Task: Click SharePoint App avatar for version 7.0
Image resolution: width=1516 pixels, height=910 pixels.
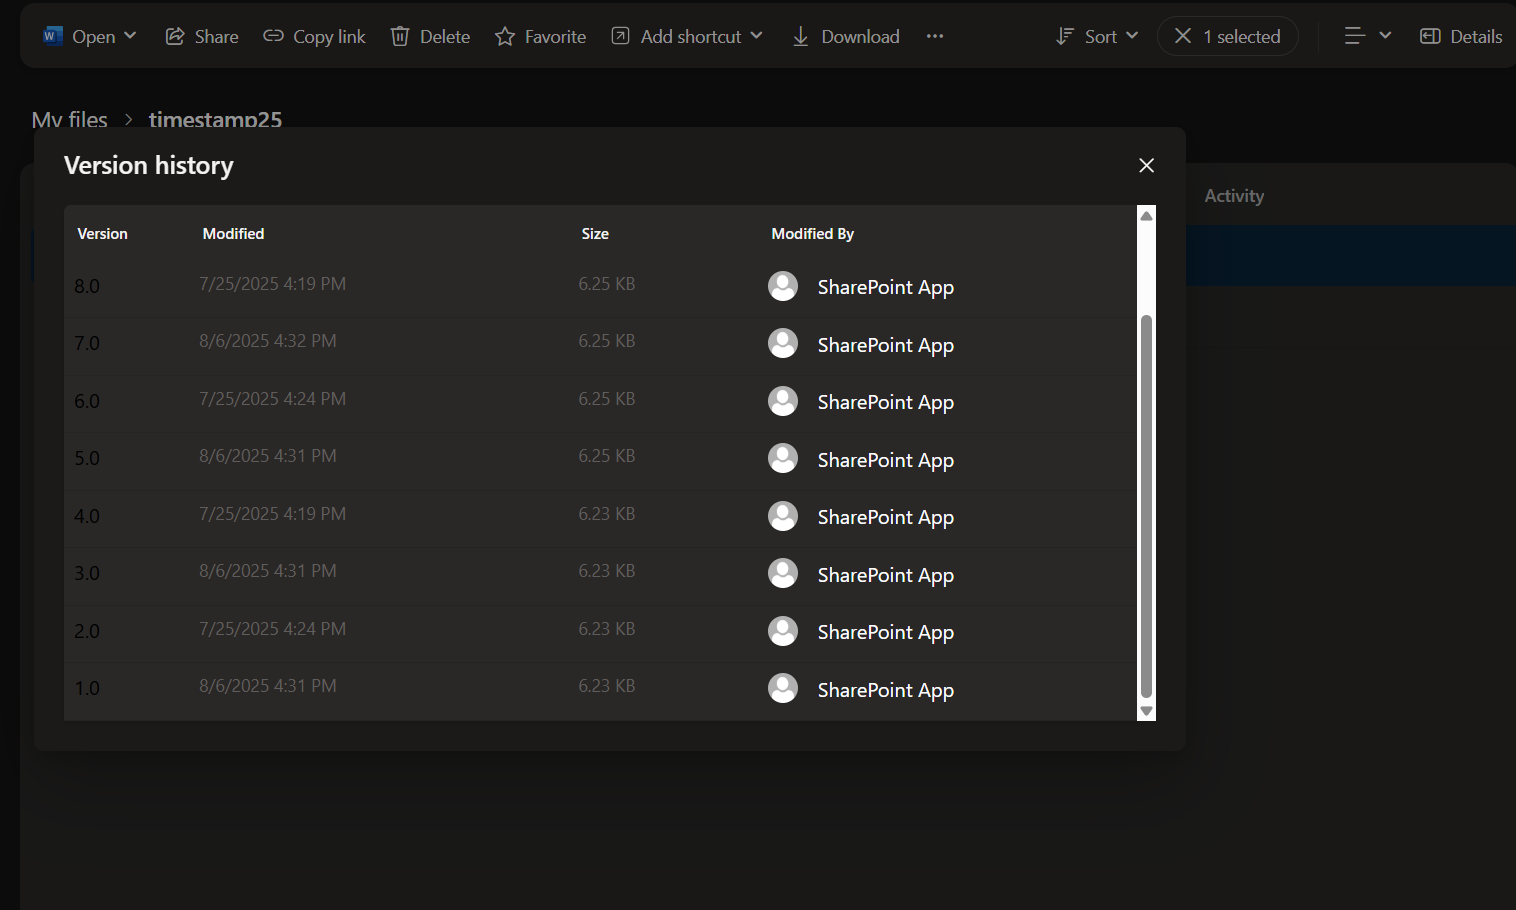Action: 783,343
